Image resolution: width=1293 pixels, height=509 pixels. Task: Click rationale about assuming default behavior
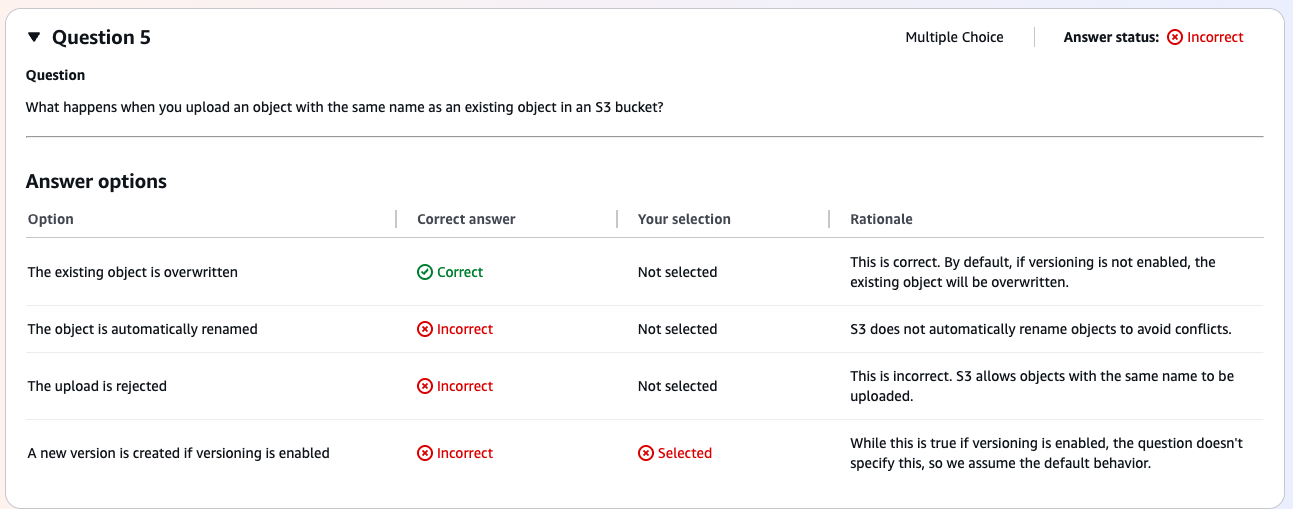1046,453
